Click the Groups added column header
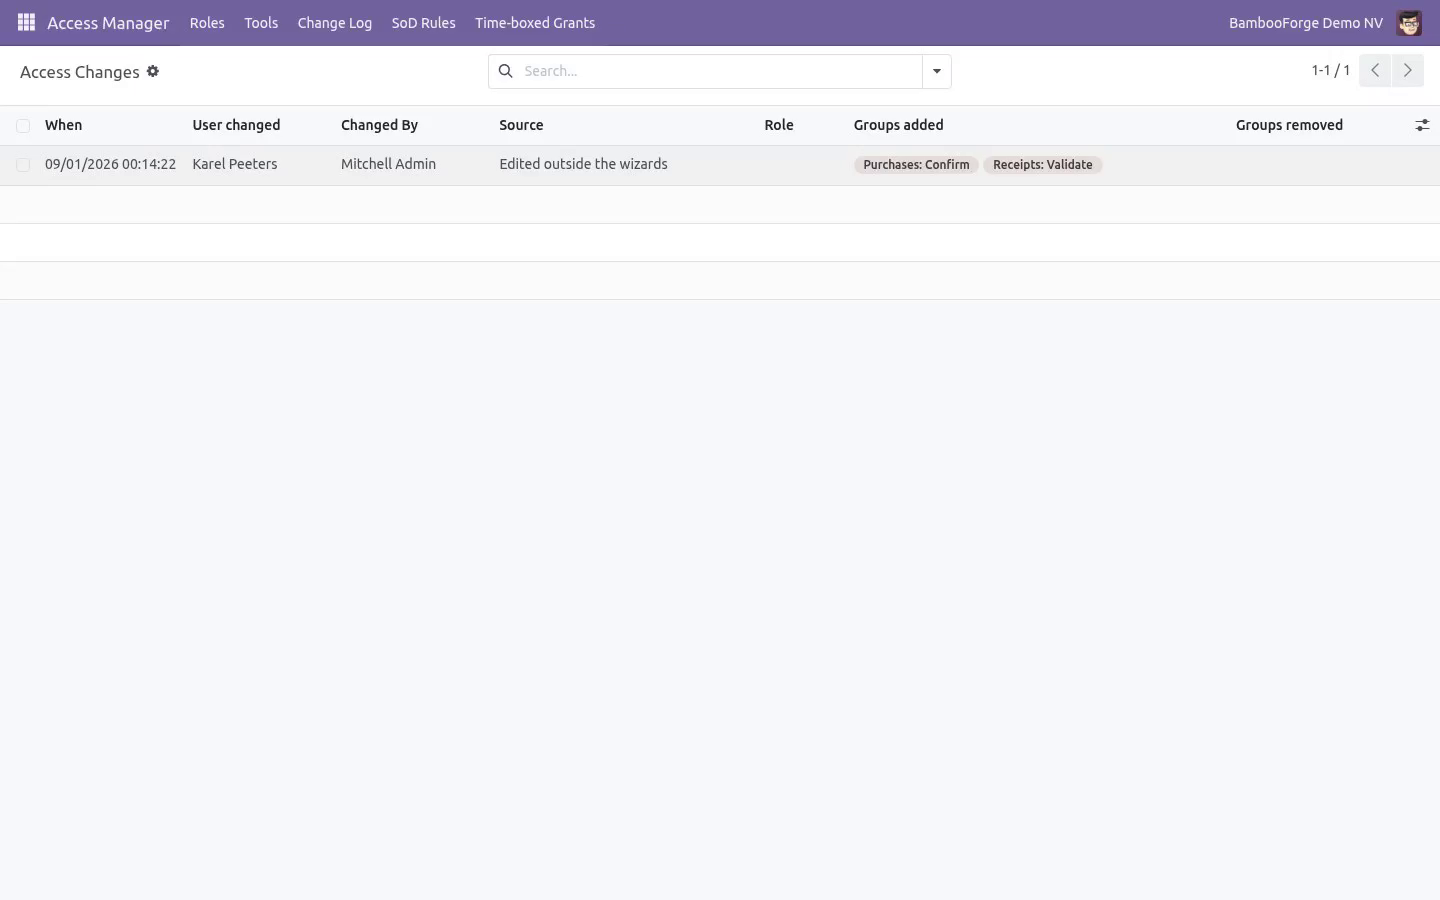 898,125
